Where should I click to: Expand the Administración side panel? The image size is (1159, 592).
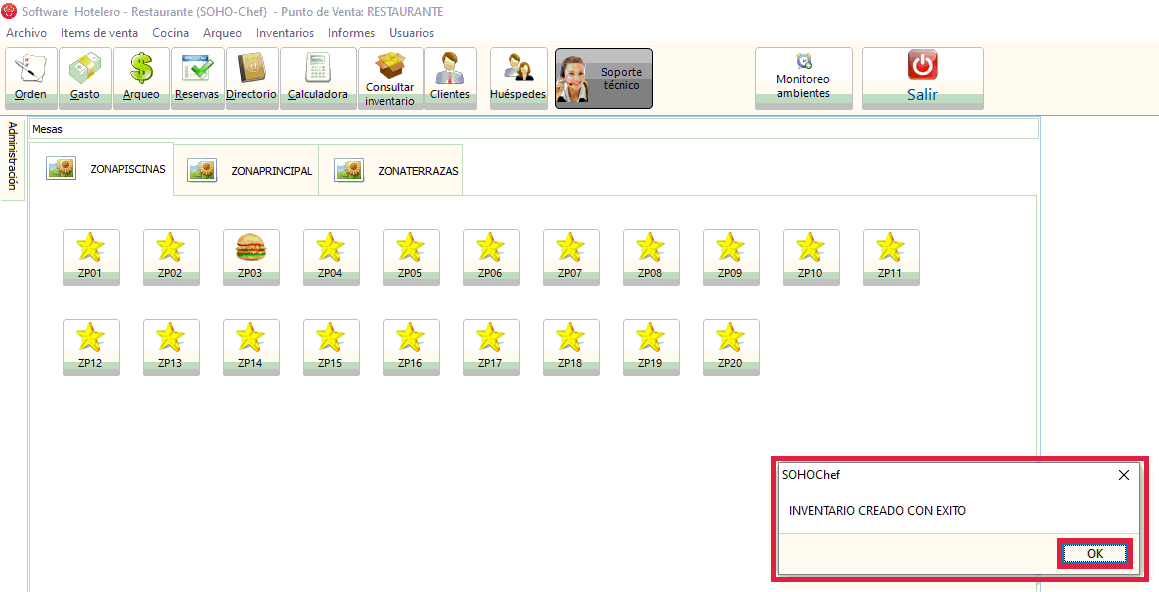(x=13, y=156)
